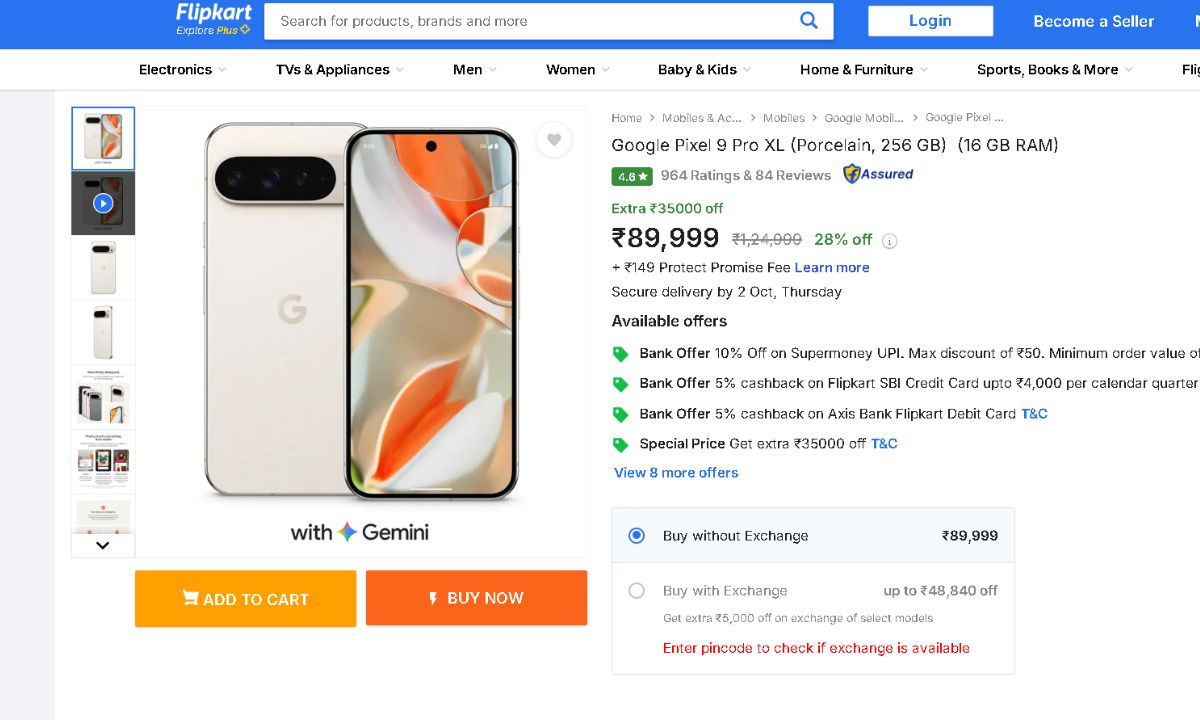Open the Sports, Books & More menu
This screenshot has height=720, width=1200.
coord(1054,70)
